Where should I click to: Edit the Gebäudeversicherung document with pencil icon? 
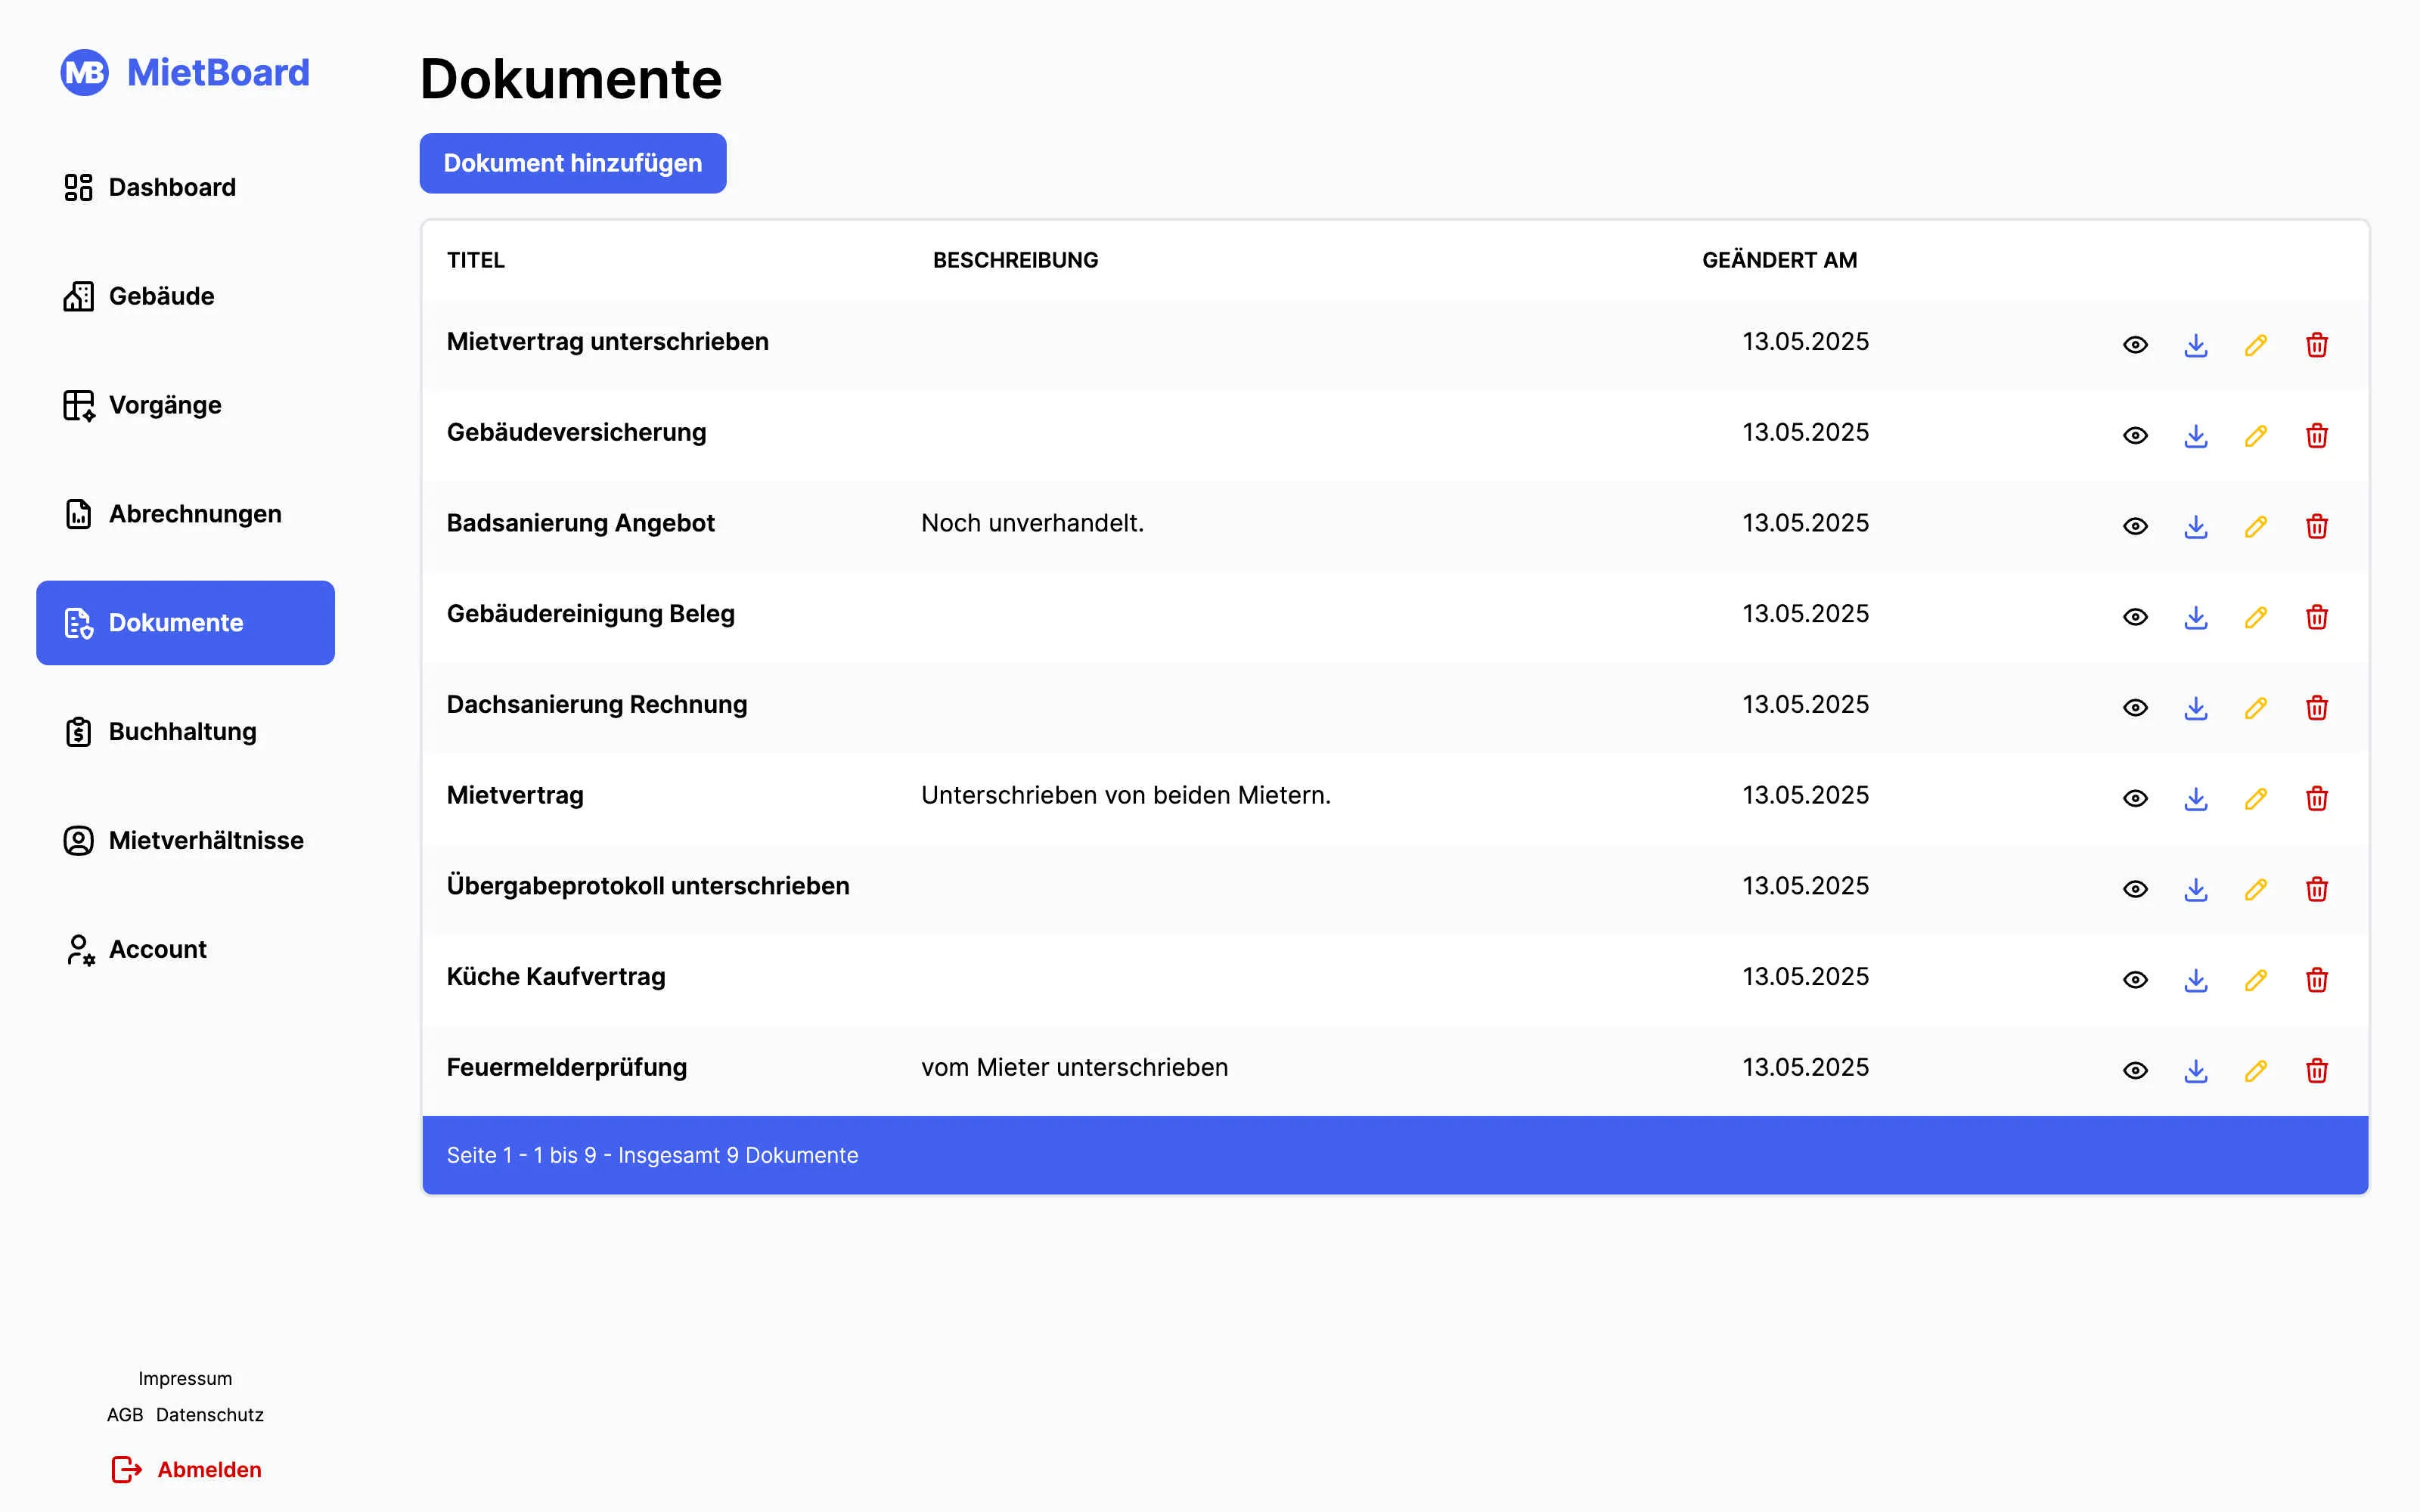coord(2255,436)
